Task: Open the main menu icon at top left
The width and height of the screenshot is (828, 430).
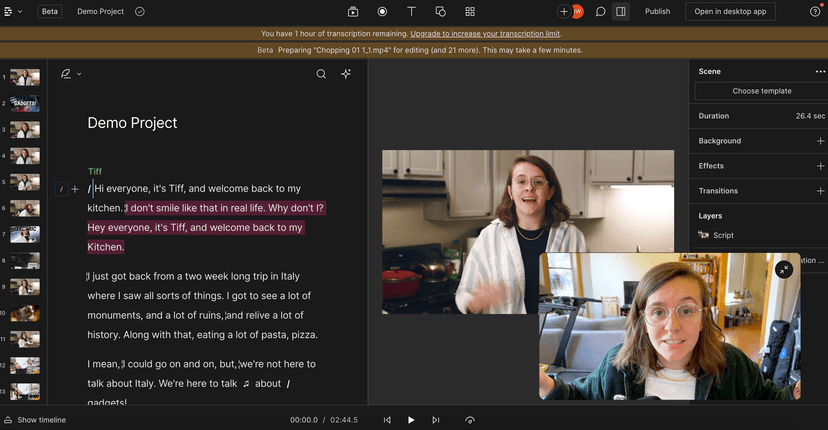Action: click(8, 12)
